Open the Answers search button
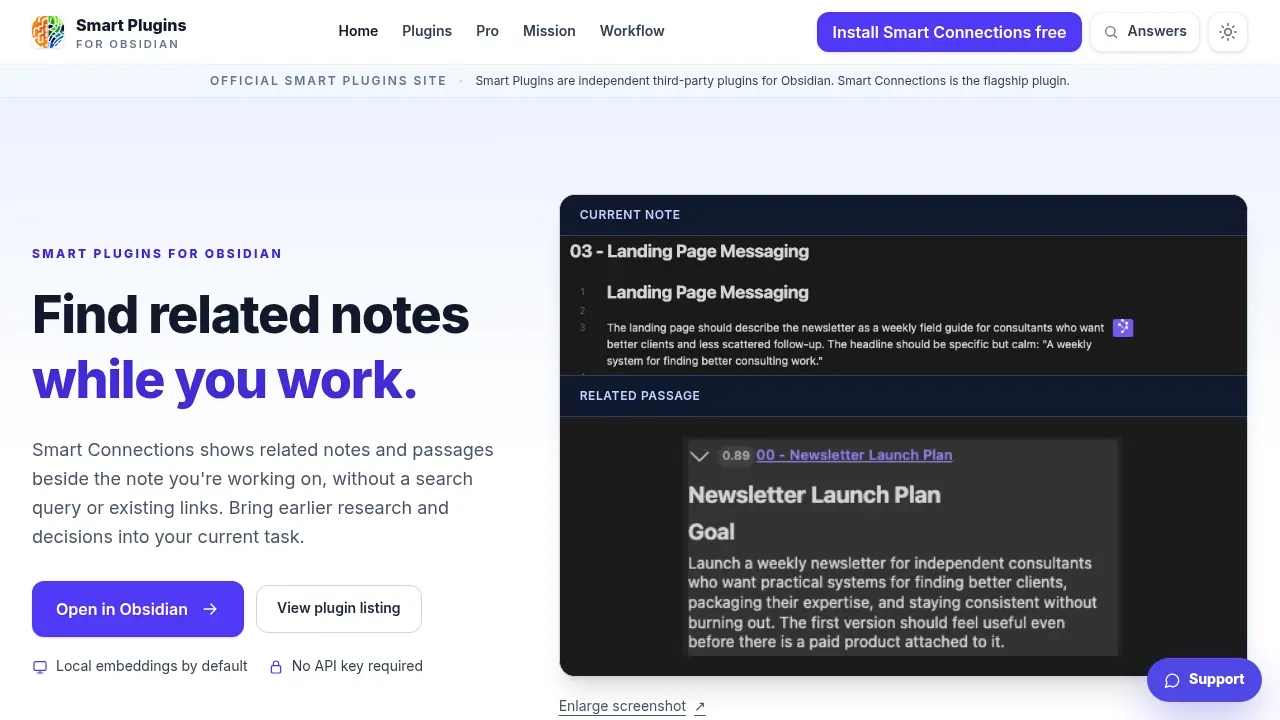The image size is (1280, 720). point(1145,32)
